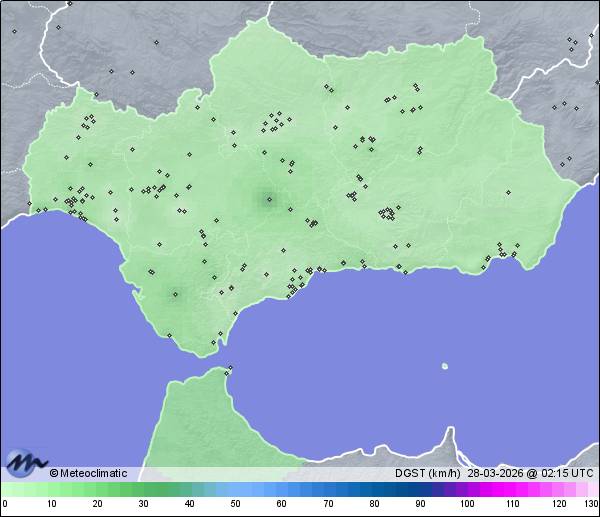Screen dimensions: 600x517
Task: Click the 30 km/h green scale swatch
Action: coord(143,489)
